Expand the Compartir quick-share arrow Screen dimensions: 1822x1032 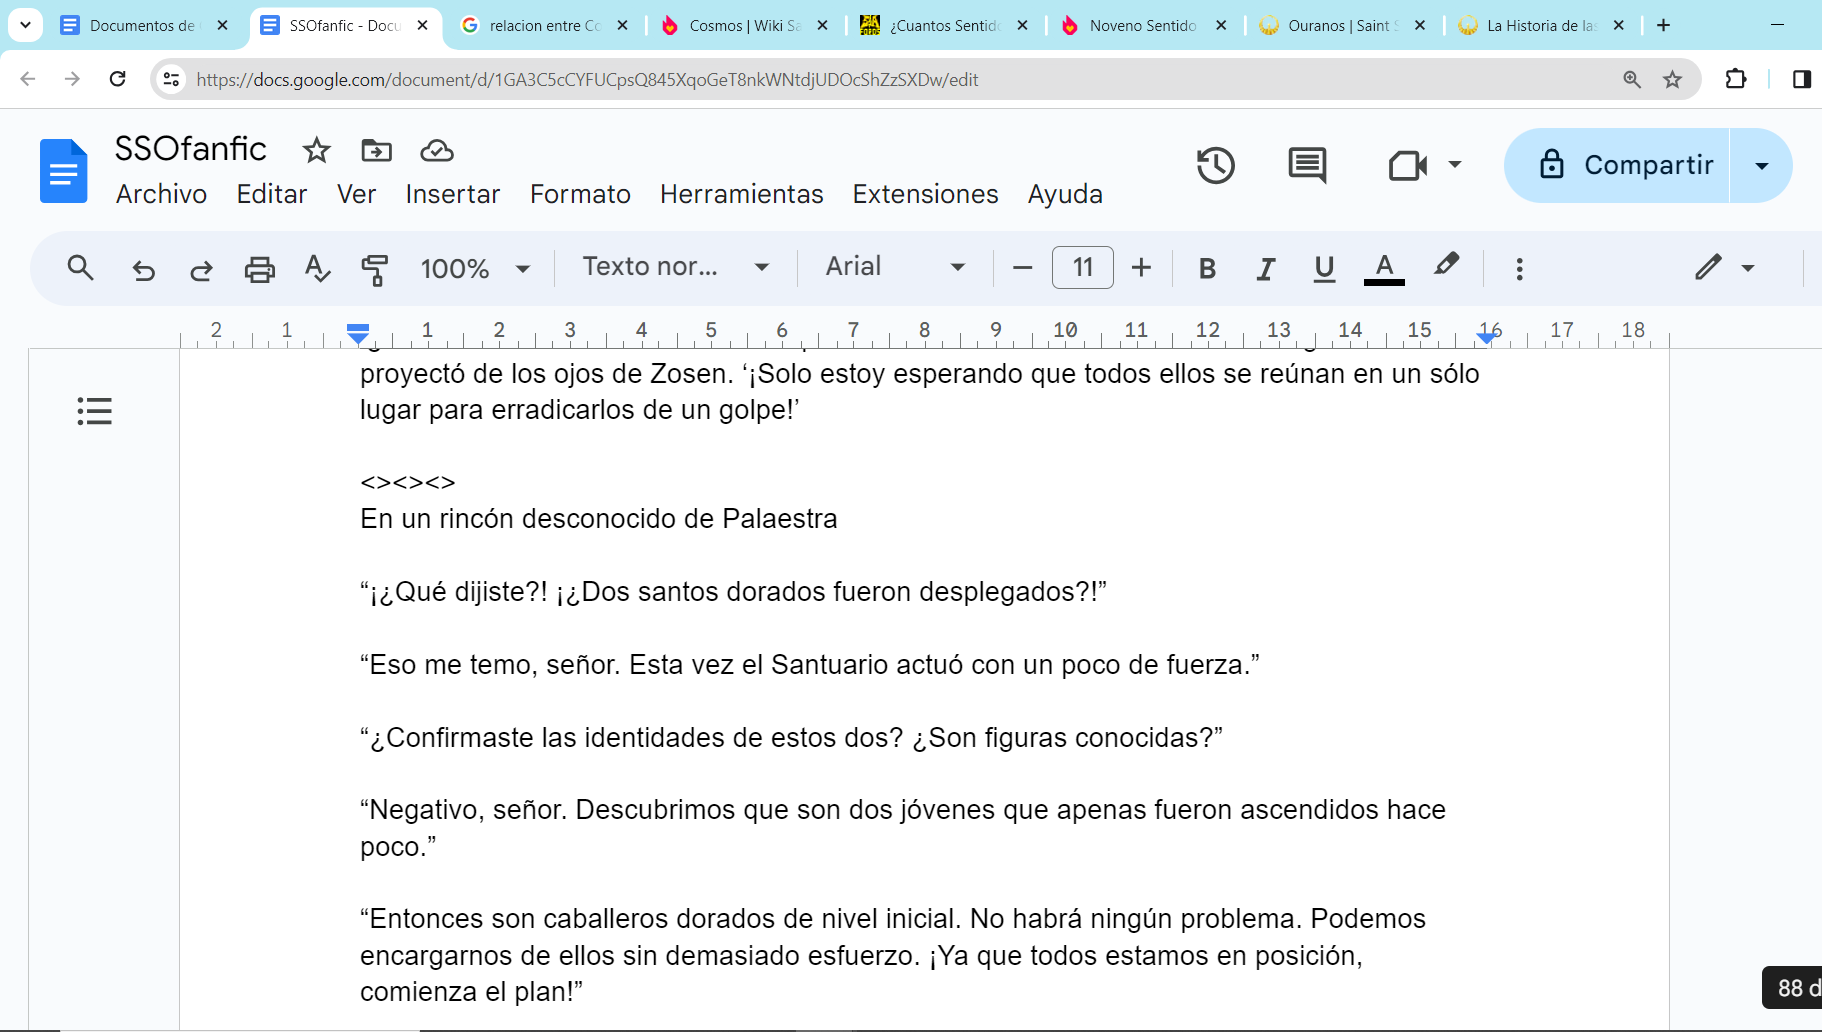click(x=1762, y=166)
